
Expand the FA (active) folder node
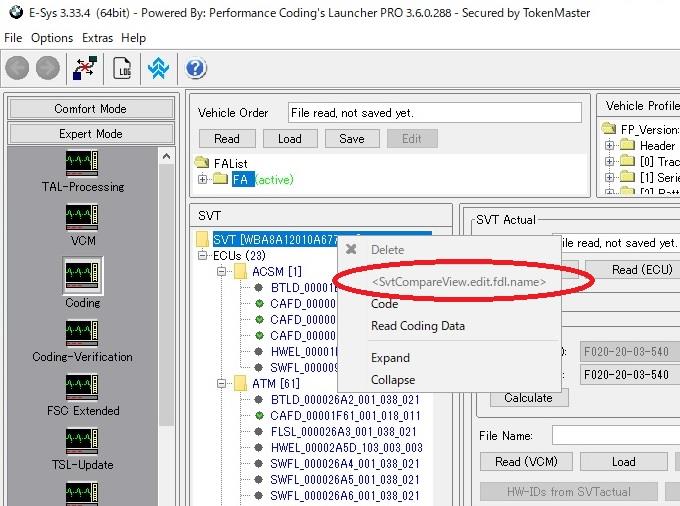pyautogui.click(x=202, y=179)
